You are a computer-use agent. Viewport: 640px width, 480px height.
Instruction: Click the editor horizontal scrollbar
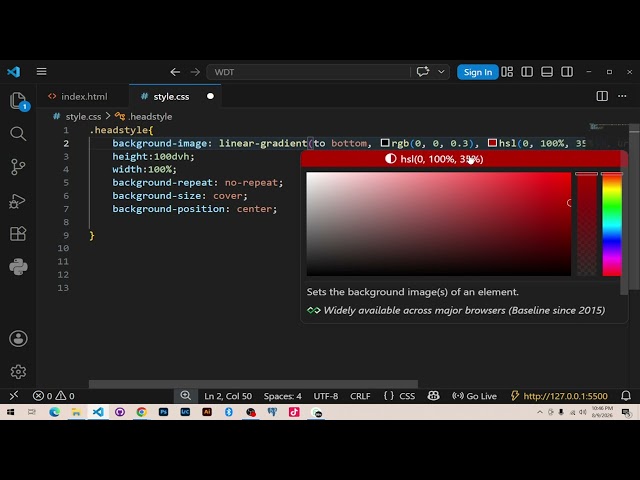point(253,384)
